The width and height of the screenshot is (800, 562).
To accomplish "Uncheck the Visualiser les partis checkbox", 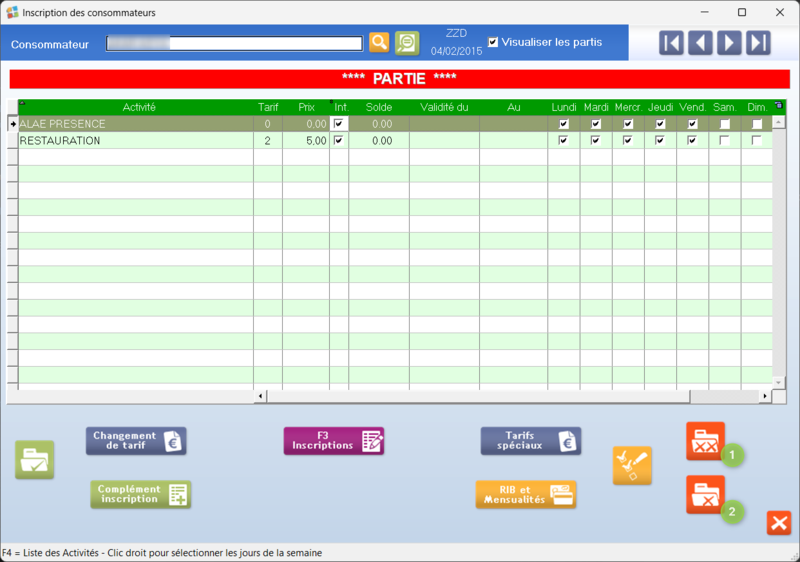I will click(x=493, y=42).
